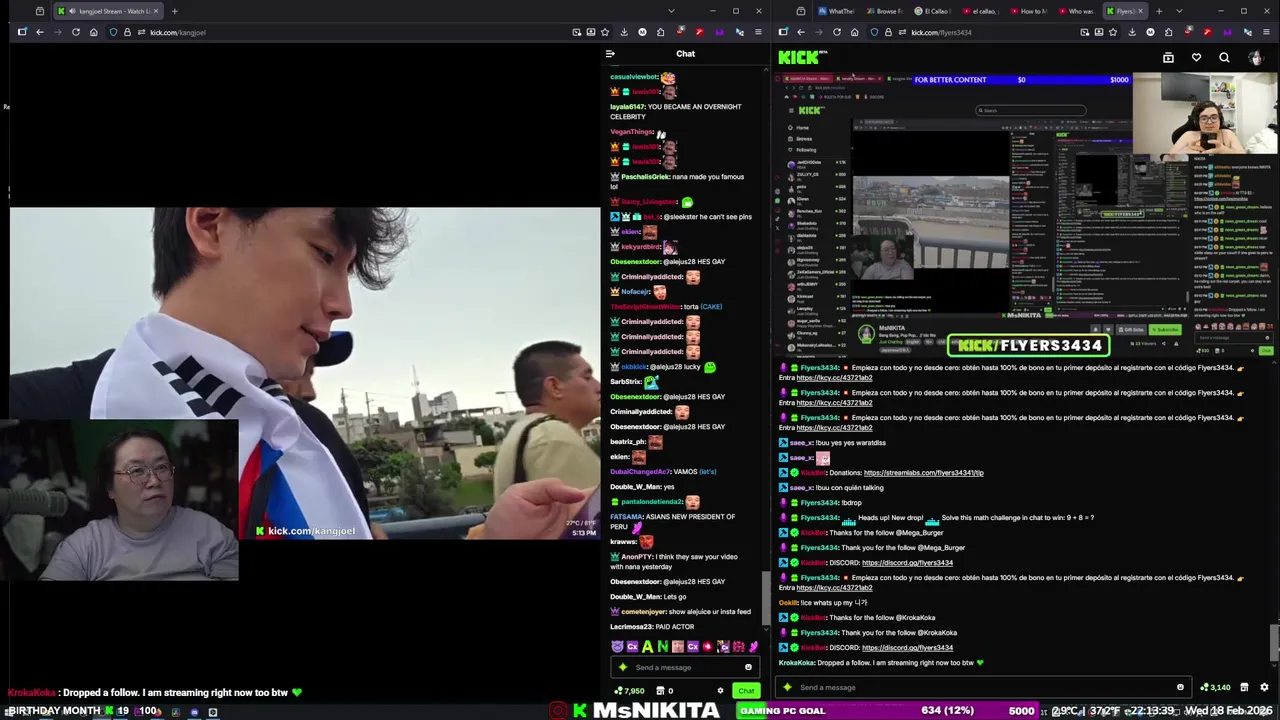Screen dimensions: 1280x720
Task: Open channel points balance 3,140
Action: click(1215, 687)
